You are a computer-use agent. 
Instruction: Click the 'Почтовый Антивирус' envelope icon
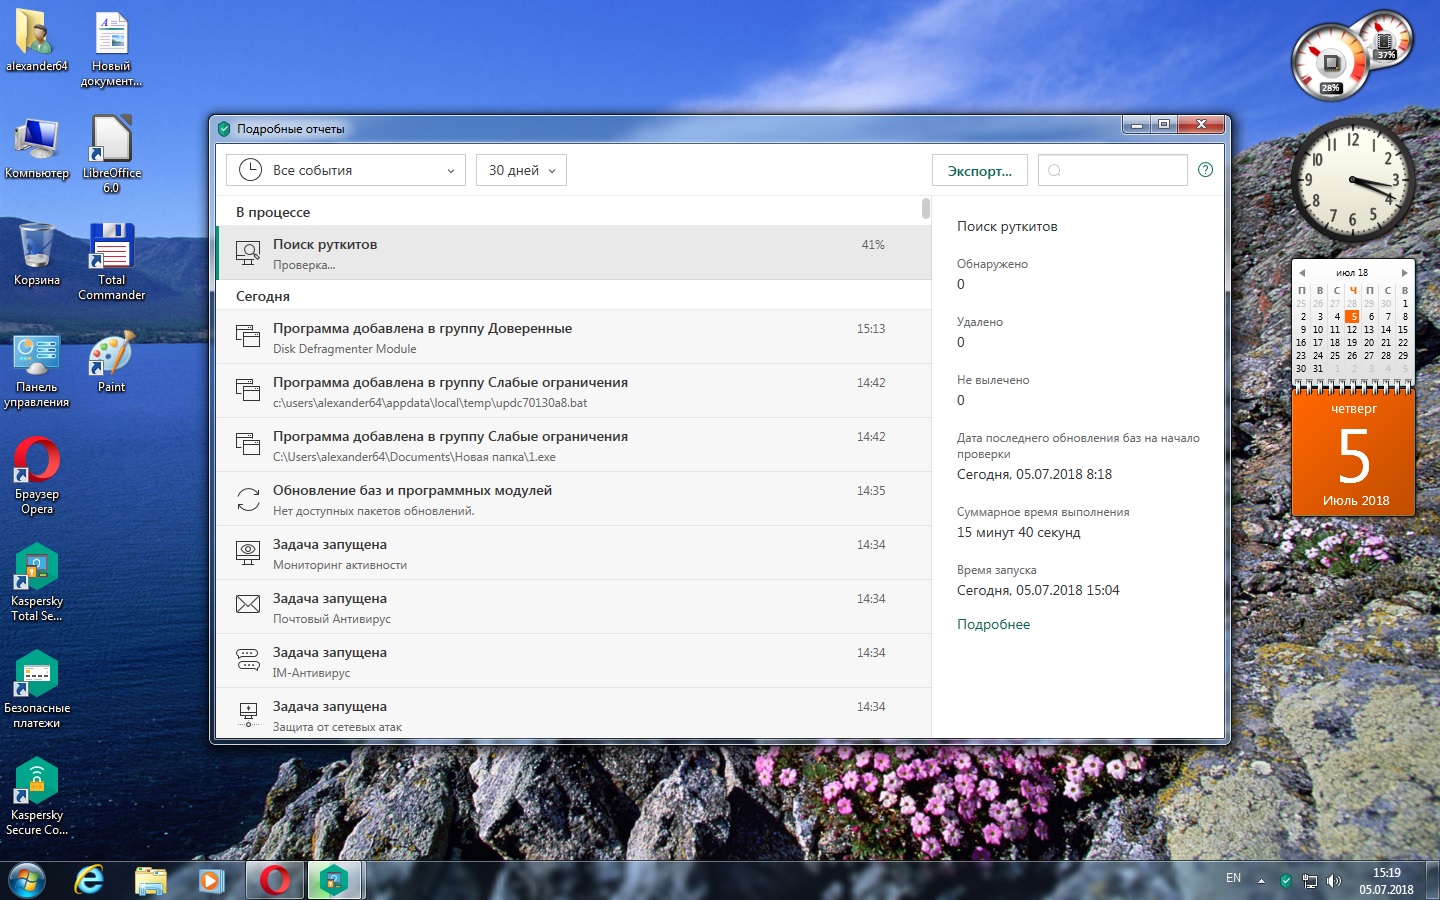(248, 605)
